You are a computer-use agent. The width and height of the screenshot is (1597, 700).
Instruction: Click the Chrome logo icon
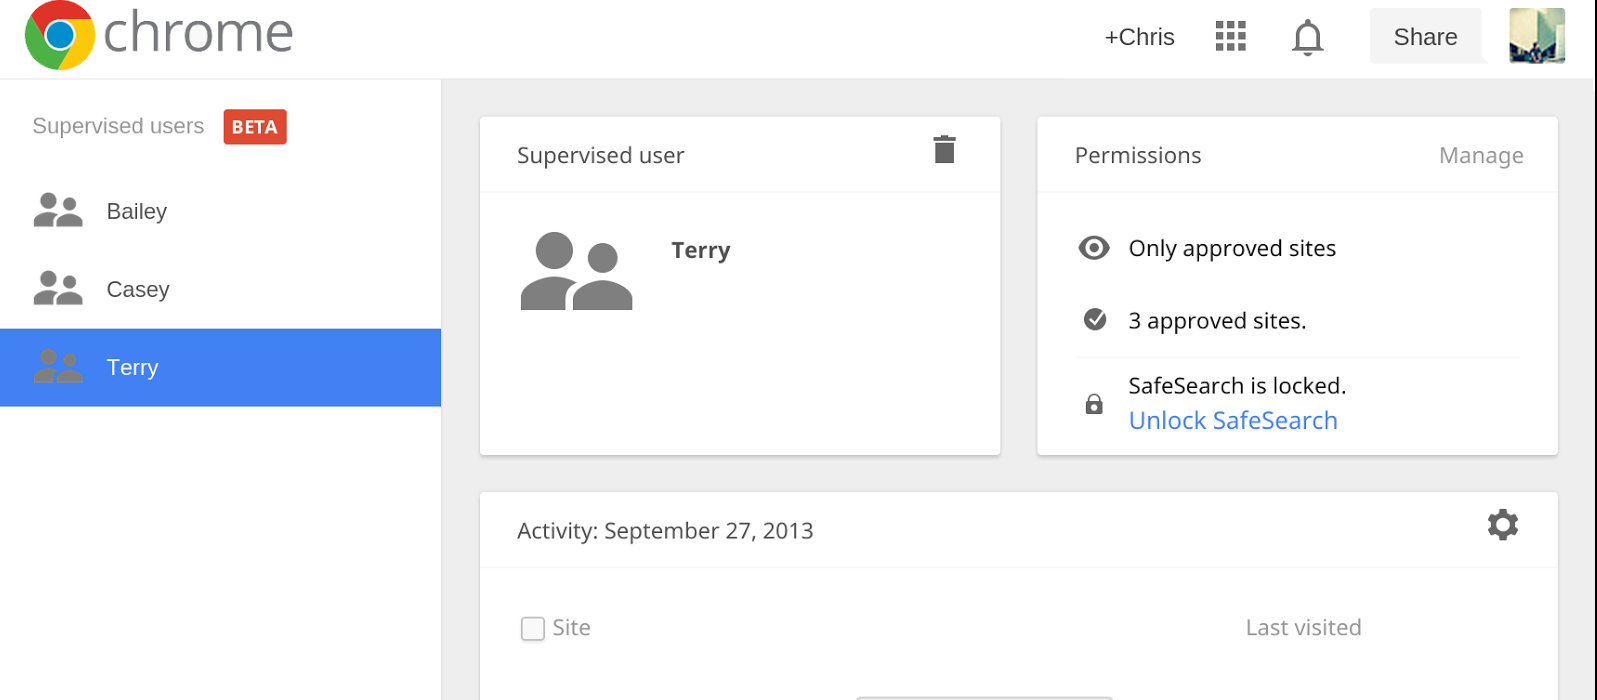tap(60, 35)
